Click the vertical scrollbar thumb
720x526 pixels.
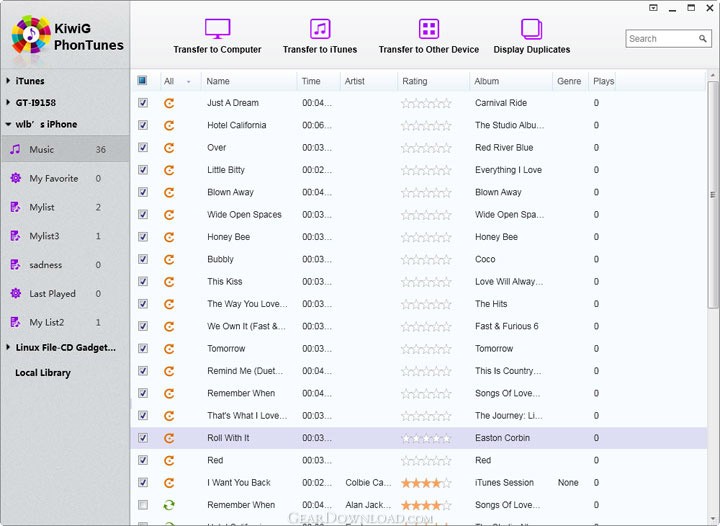pyautogui.click(x=712, y=195)
